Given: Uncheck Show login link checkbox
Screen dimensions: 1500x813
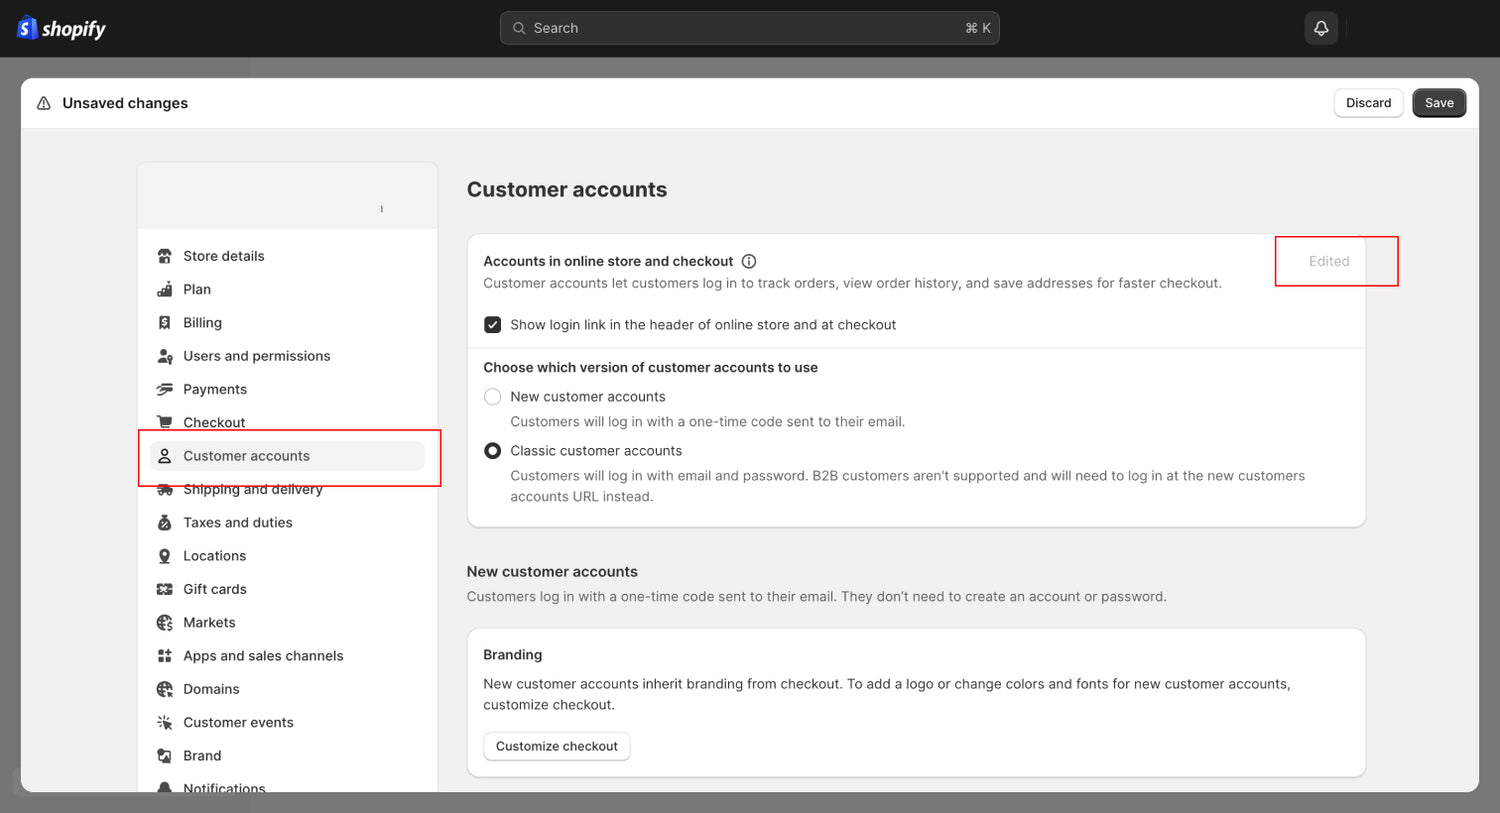Looking at the screenshot, I should 493,325.
